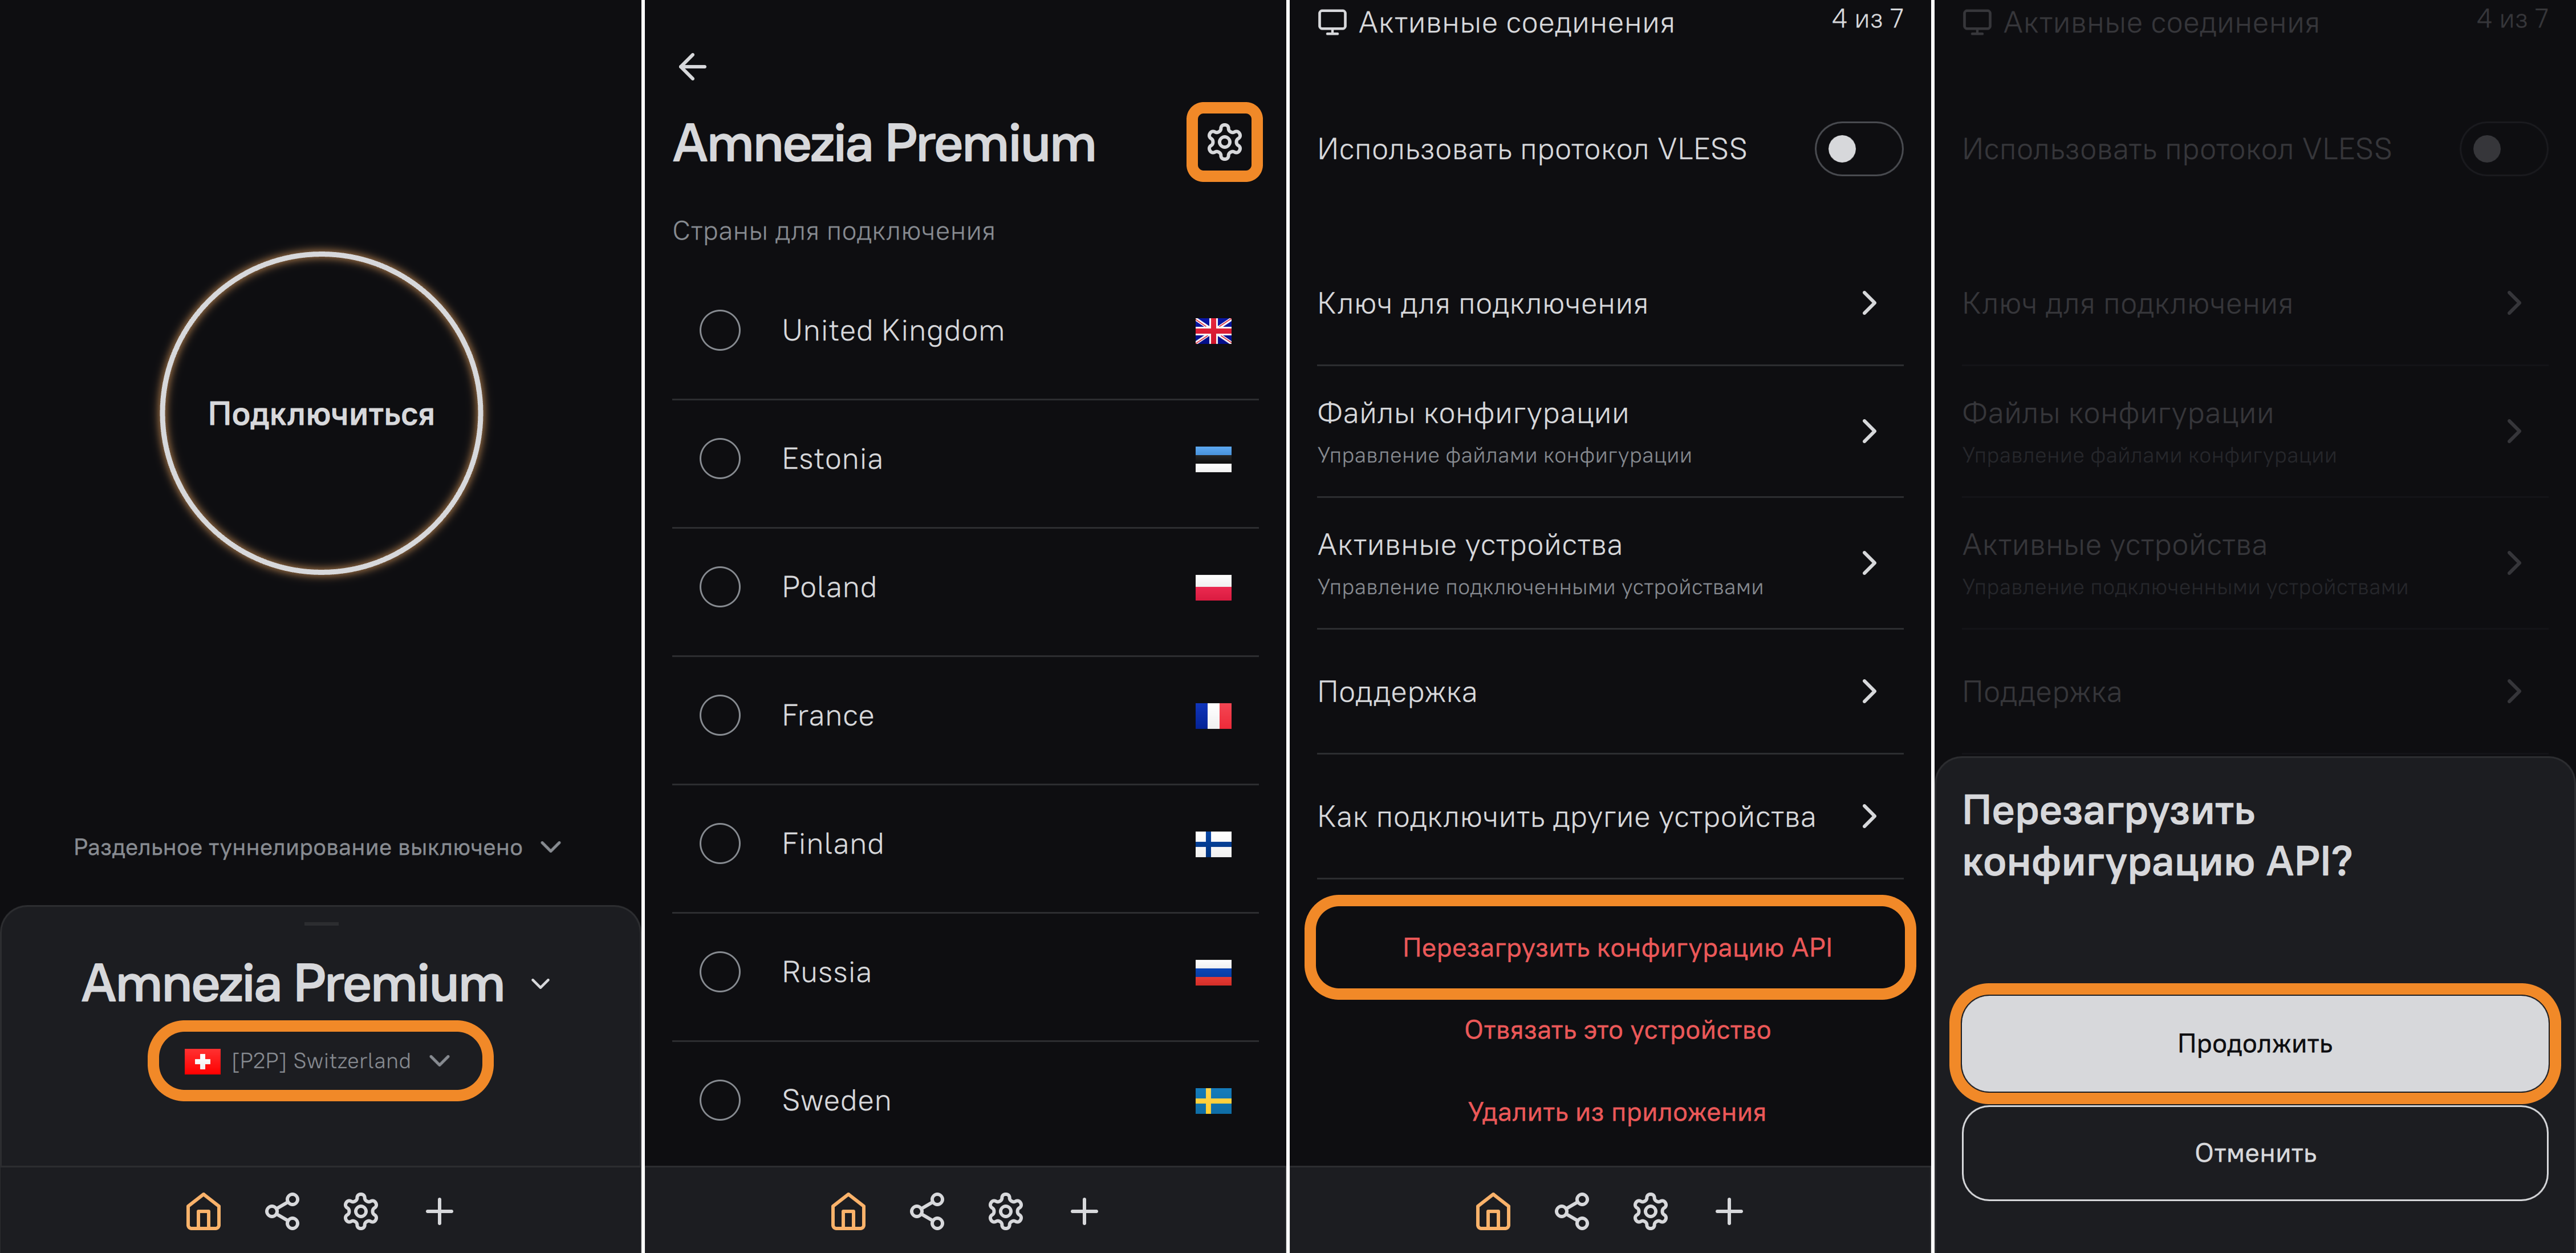The width and height of the screenshot is (2576, 1253).
Task: Go back with the arrow icon
Action: [x=692, y=67]
